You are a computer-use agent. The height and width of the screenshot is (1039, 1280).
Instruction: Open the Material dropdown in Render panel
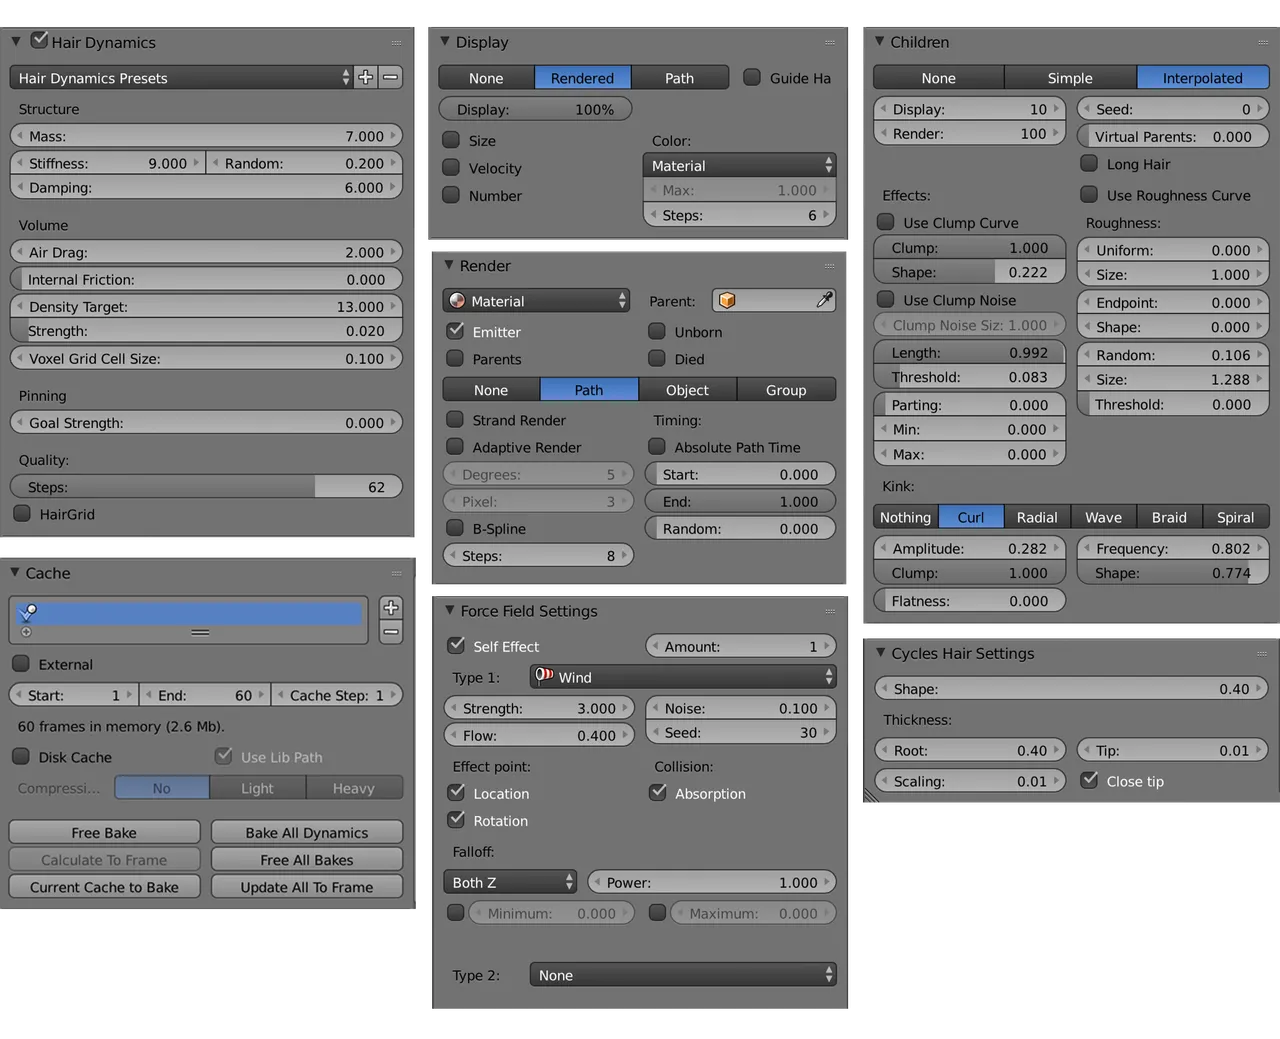[536, 301]
